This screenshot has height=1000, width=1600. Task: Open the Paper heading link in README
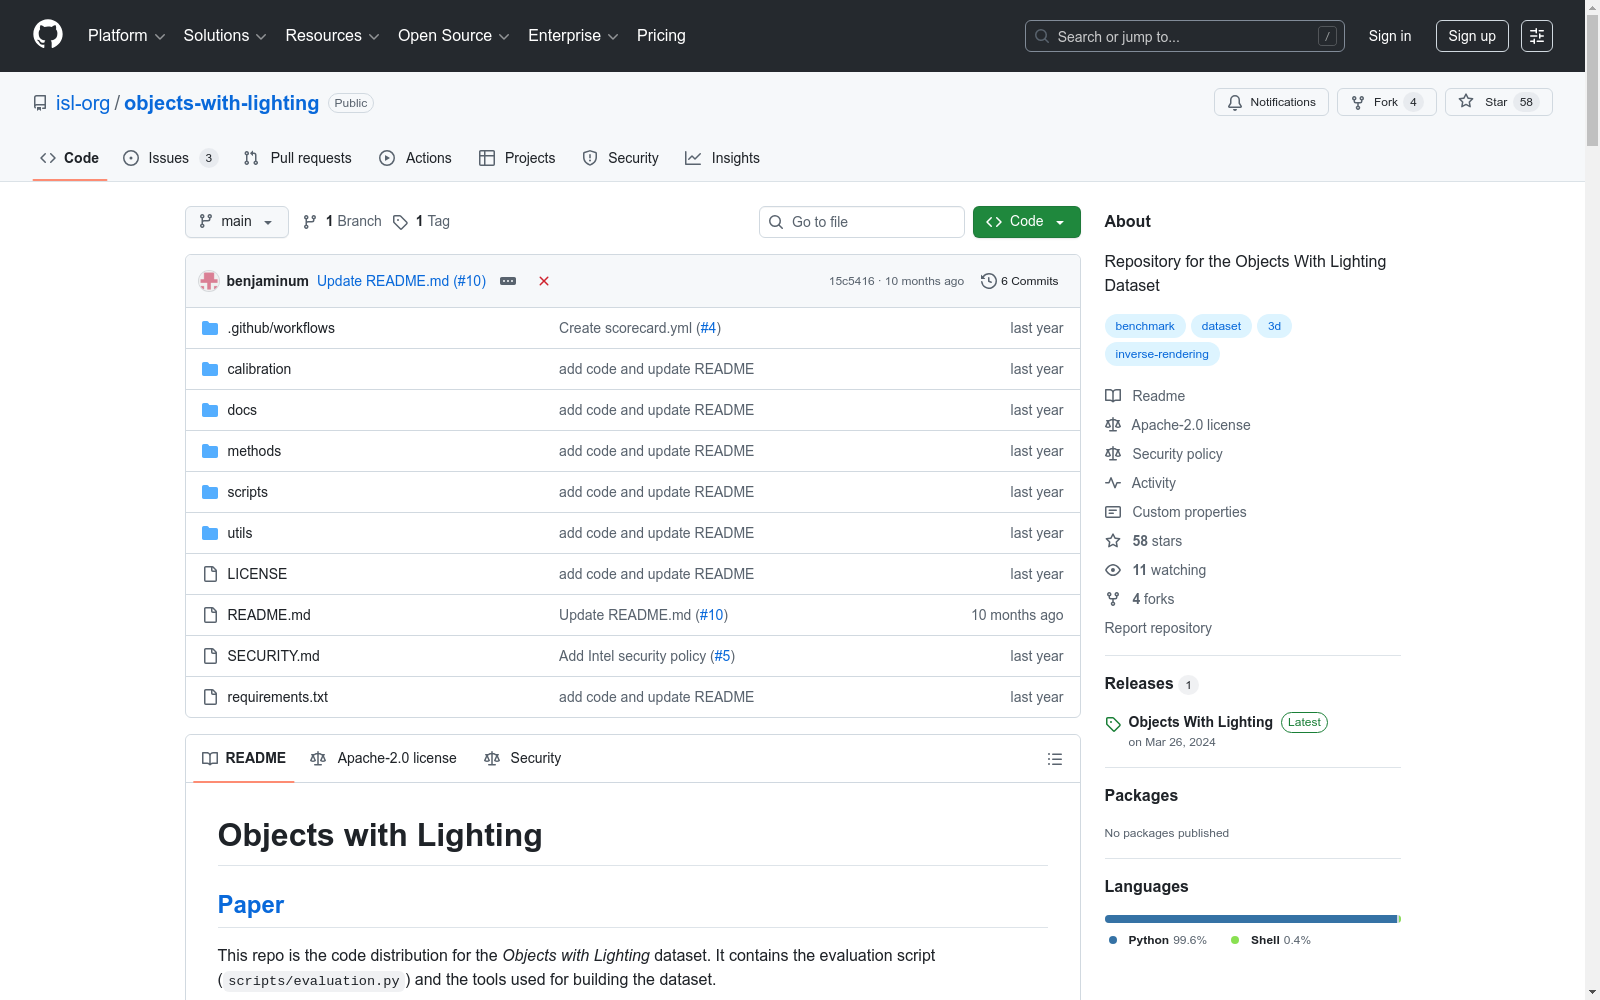pyautogui.click(x=251, y=905)
